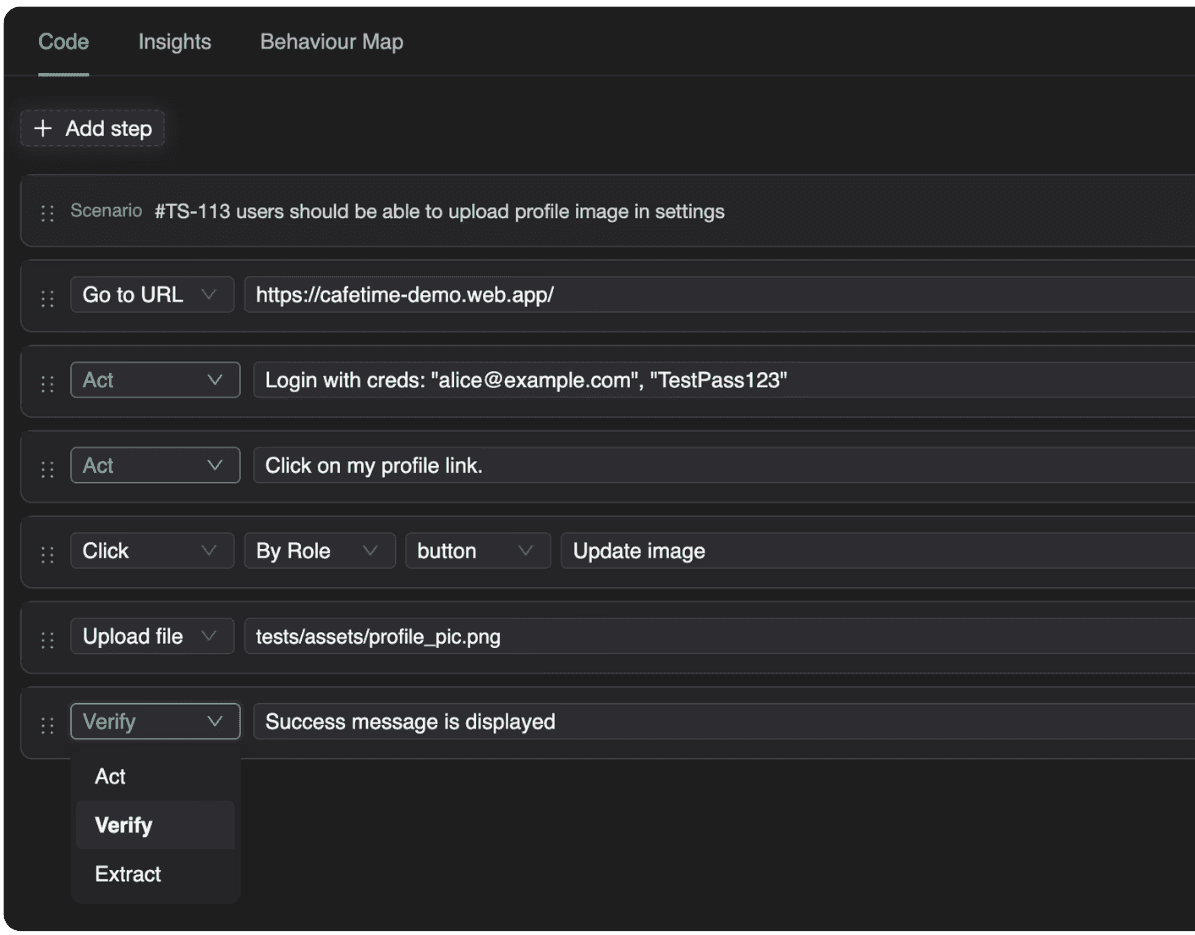Click drag handle on Verify step
The image size is (1195, 935).
[x=47, y=725]
